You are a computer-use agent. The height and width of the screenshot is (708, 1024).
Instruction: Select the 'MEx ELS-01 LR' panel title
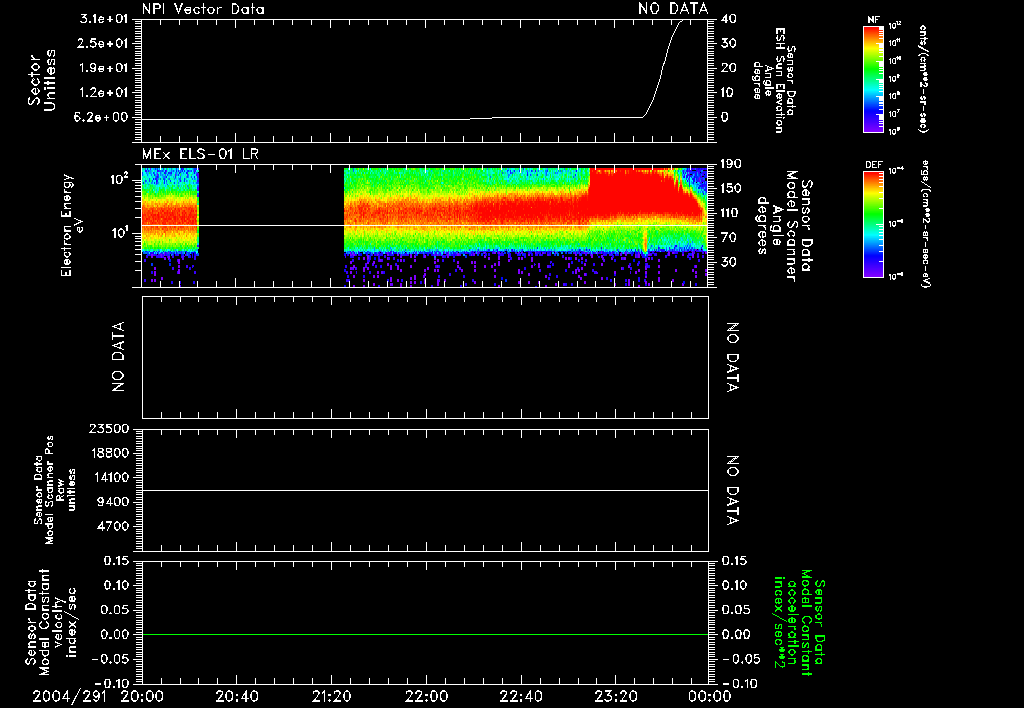(x=200, y=155)
